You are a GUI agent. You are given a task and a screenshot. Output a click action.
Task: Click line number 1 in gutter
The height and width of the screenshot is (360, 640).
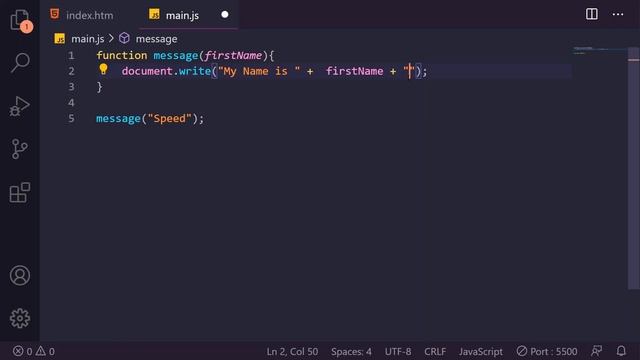coord(71,56)
